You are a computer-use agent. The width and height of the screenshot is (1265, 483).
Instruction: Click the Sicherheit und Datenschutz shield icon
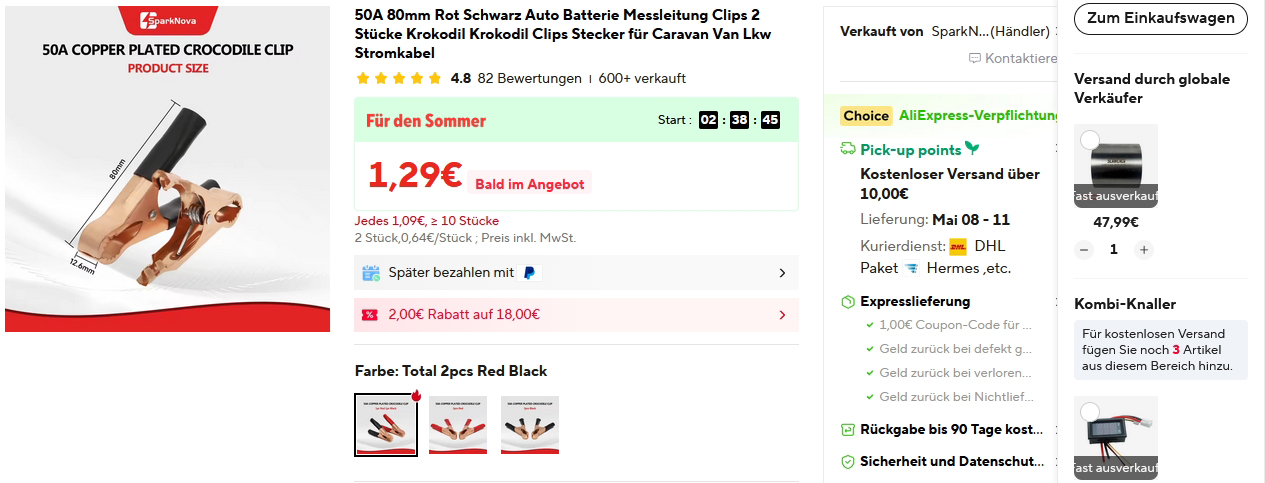click(848, 462)
